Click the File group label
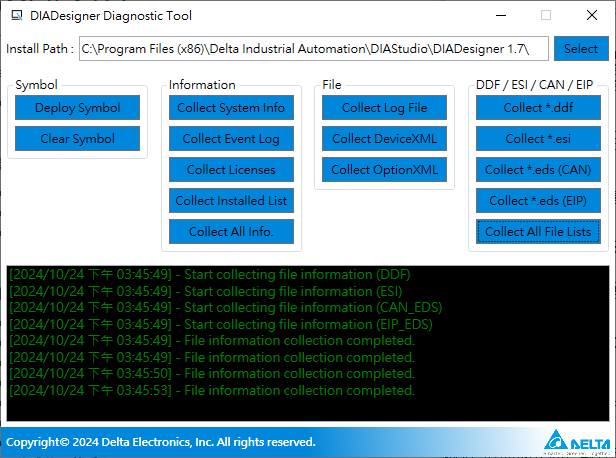 [x=332, y=85]
